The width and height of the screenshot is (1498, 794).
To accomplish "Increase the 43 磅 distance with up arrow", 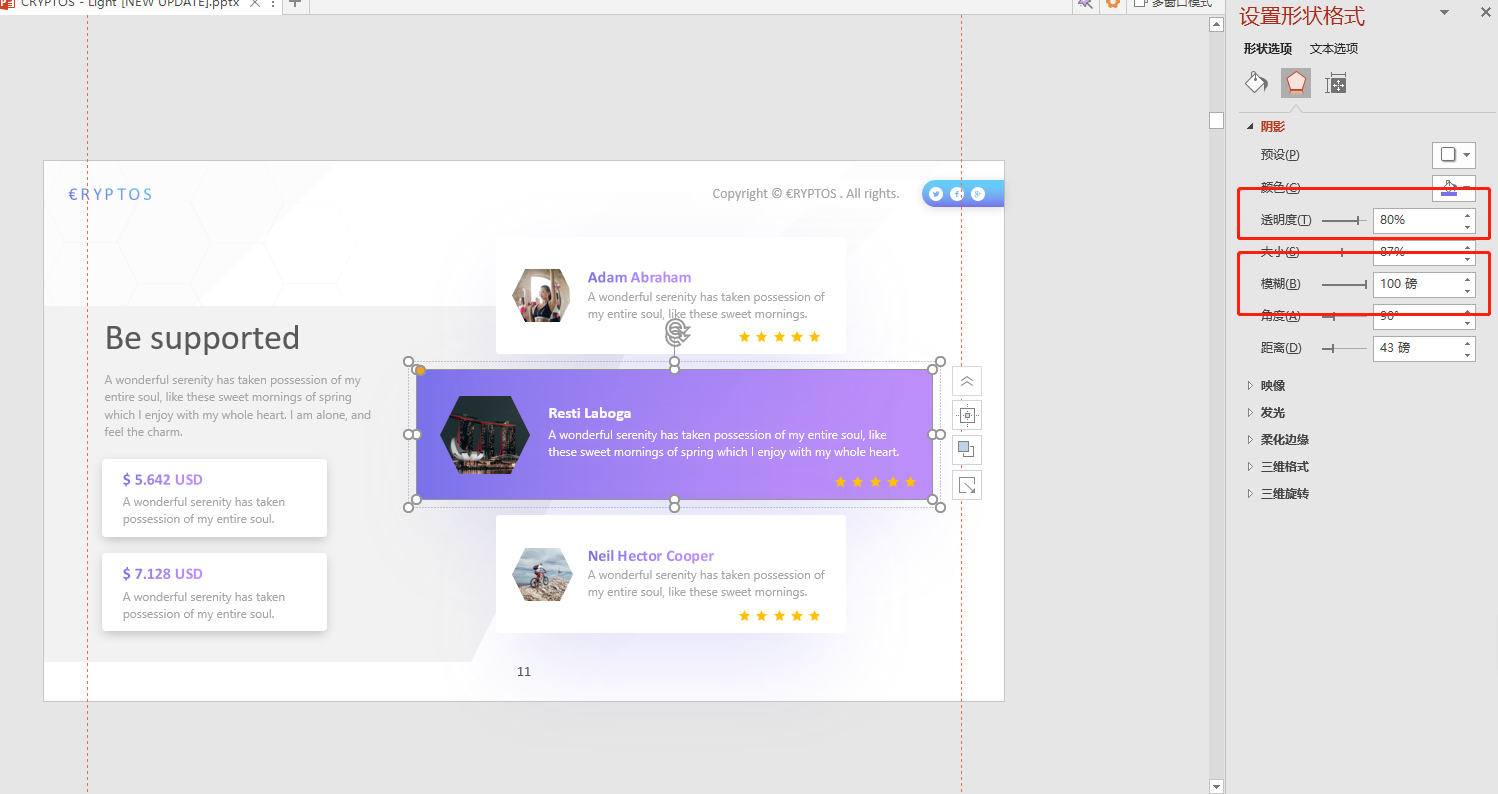I will point(1467,343).
